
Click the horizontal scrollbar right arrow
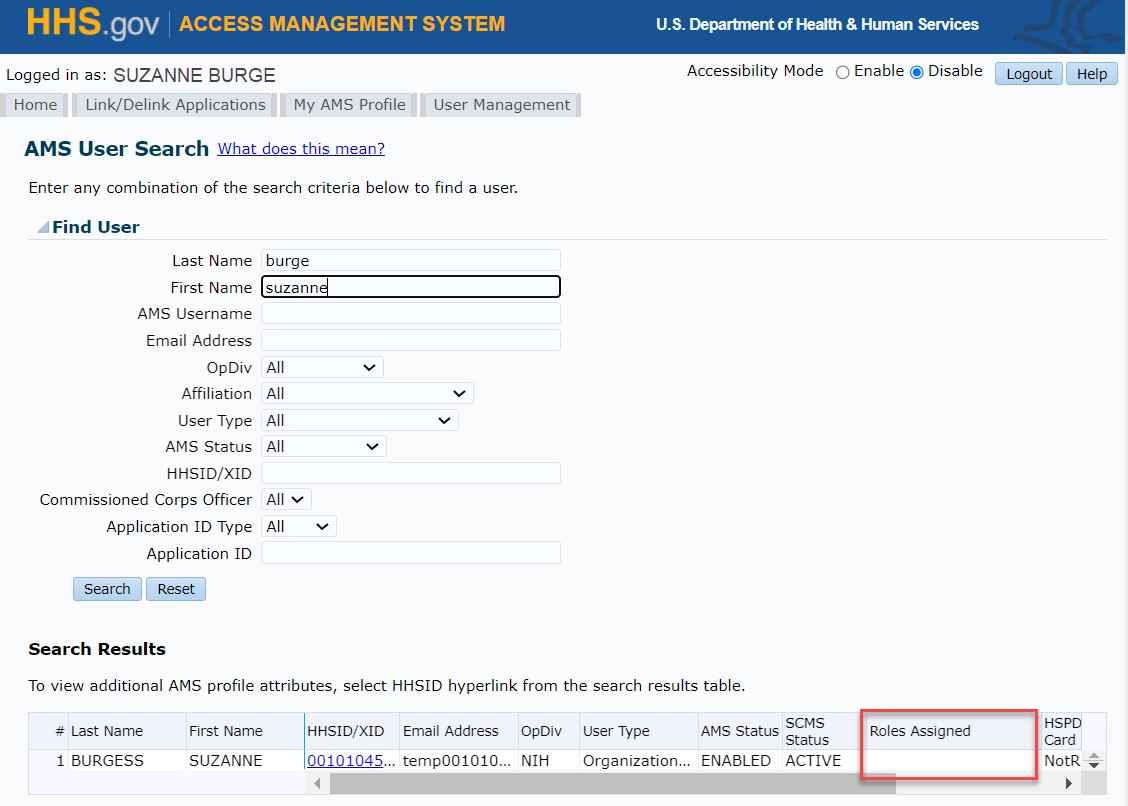tap(1068, 784)
